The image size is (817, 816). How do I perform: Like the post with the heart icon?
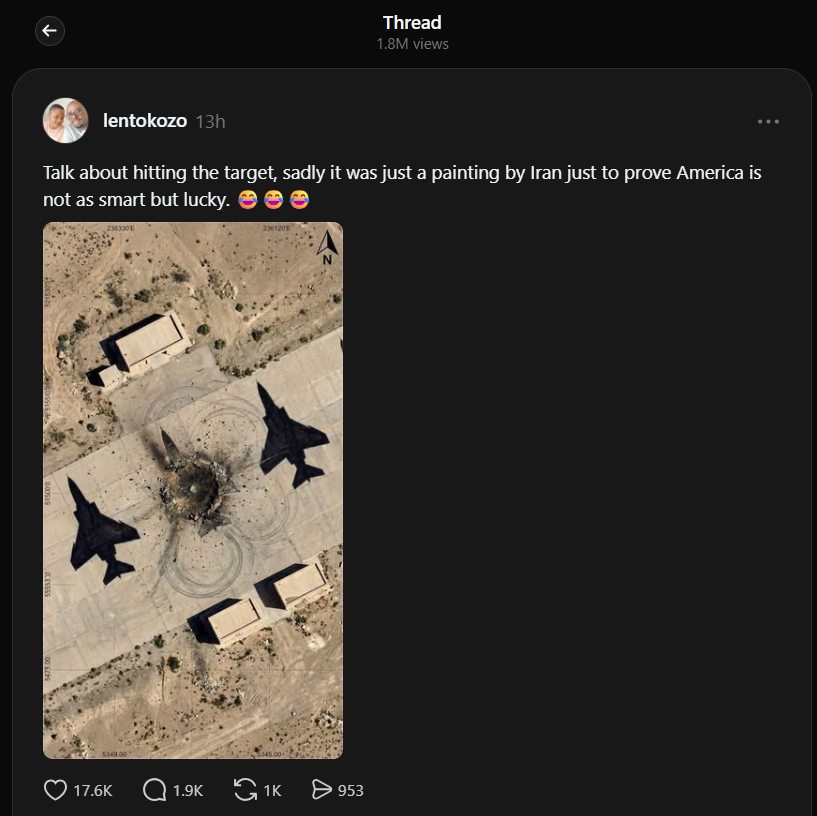[x=56, y=790]
